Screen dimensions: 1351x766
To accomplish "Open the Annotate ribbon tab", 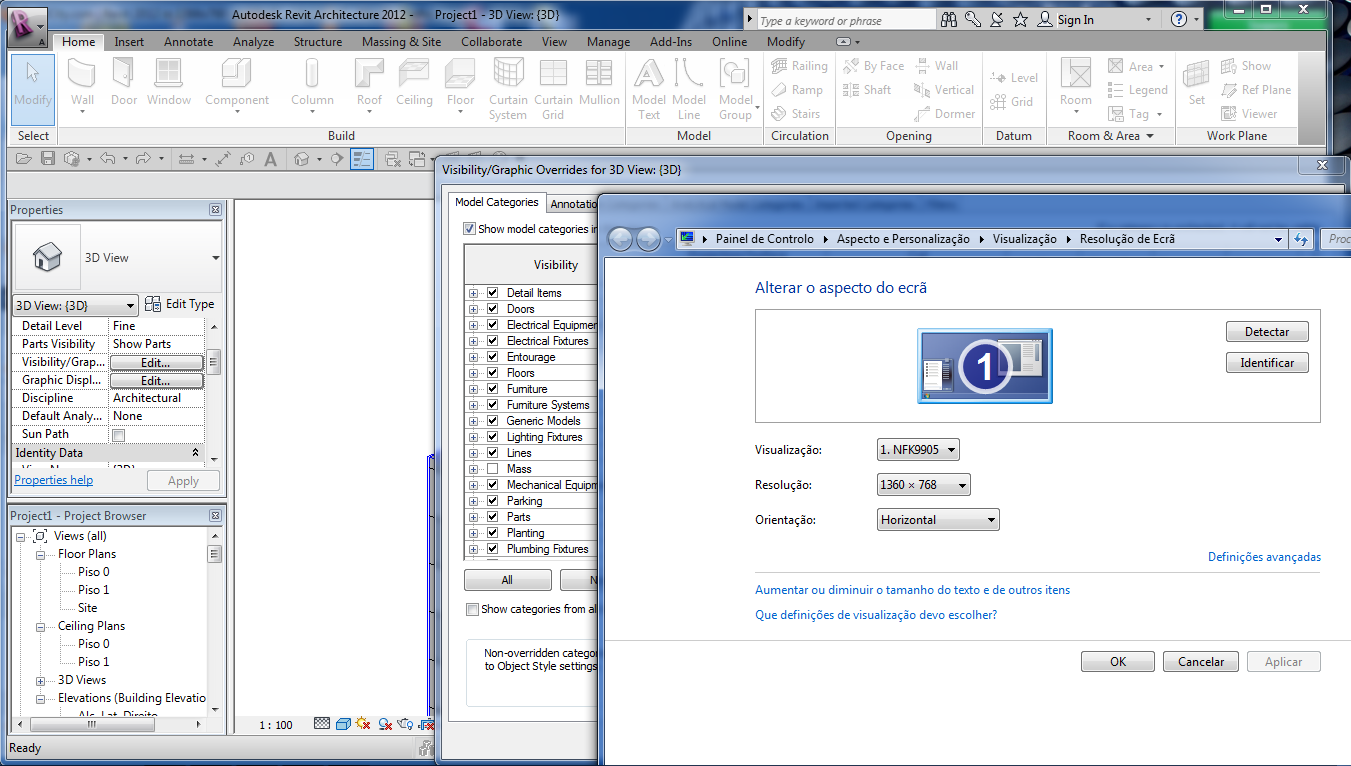I will click(189, 42).
